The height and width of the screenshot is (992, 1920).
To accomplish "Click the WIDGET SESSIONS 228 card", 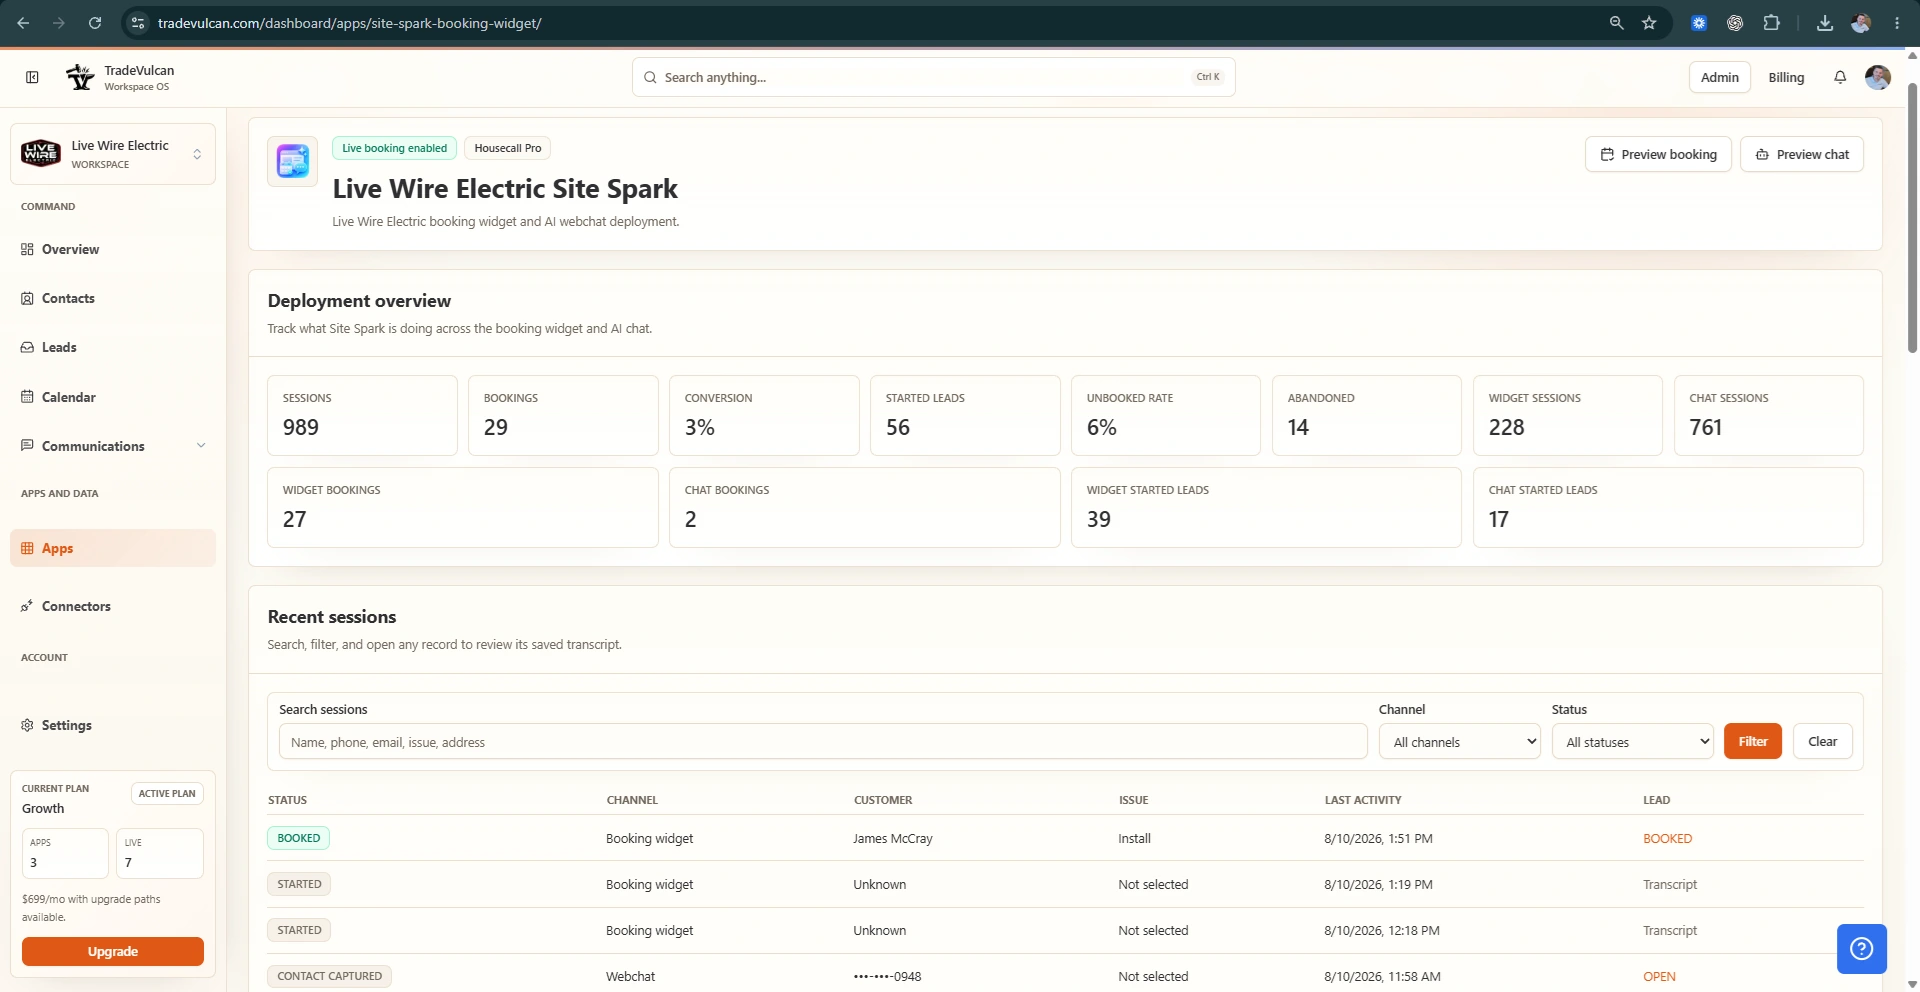I will (1568, 415).
